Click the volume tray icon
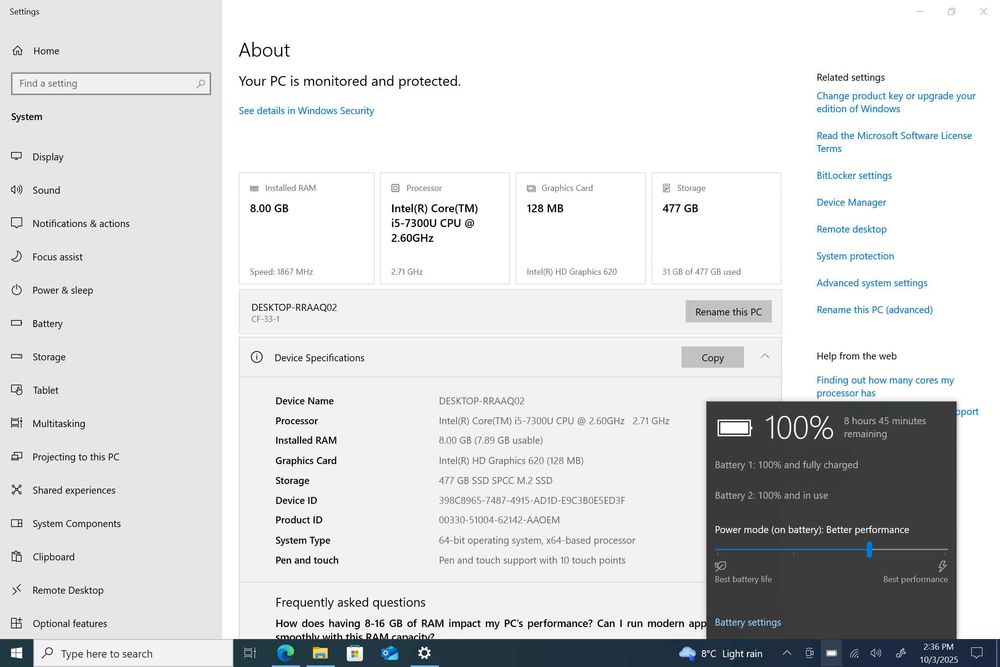This screenshot has height=667, width=1000. pyautogui.click(x=876, y=653)
